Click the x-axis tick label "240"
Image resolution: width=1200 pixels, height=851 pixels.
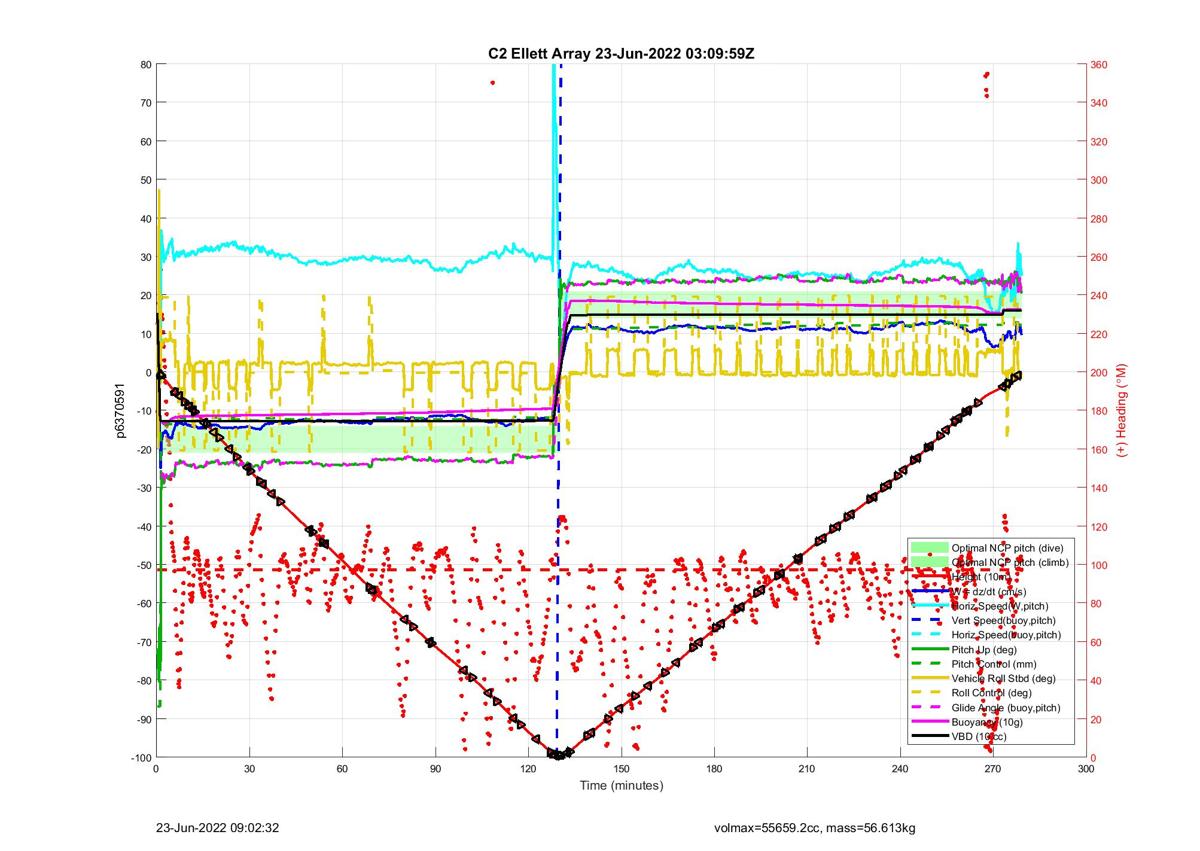pos(900,768)
